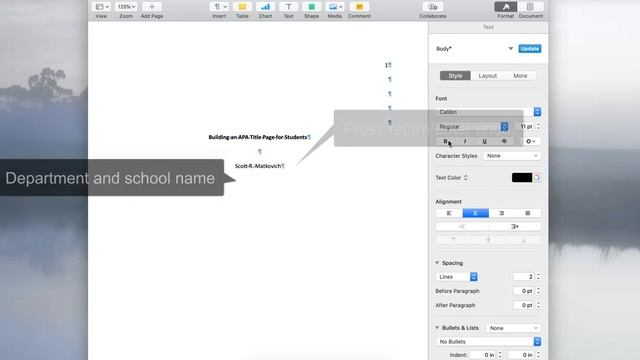The image size is (640, 360).
Task: Open the View options in toolbar
Action: pyautogui.click(x=101, y=7)
